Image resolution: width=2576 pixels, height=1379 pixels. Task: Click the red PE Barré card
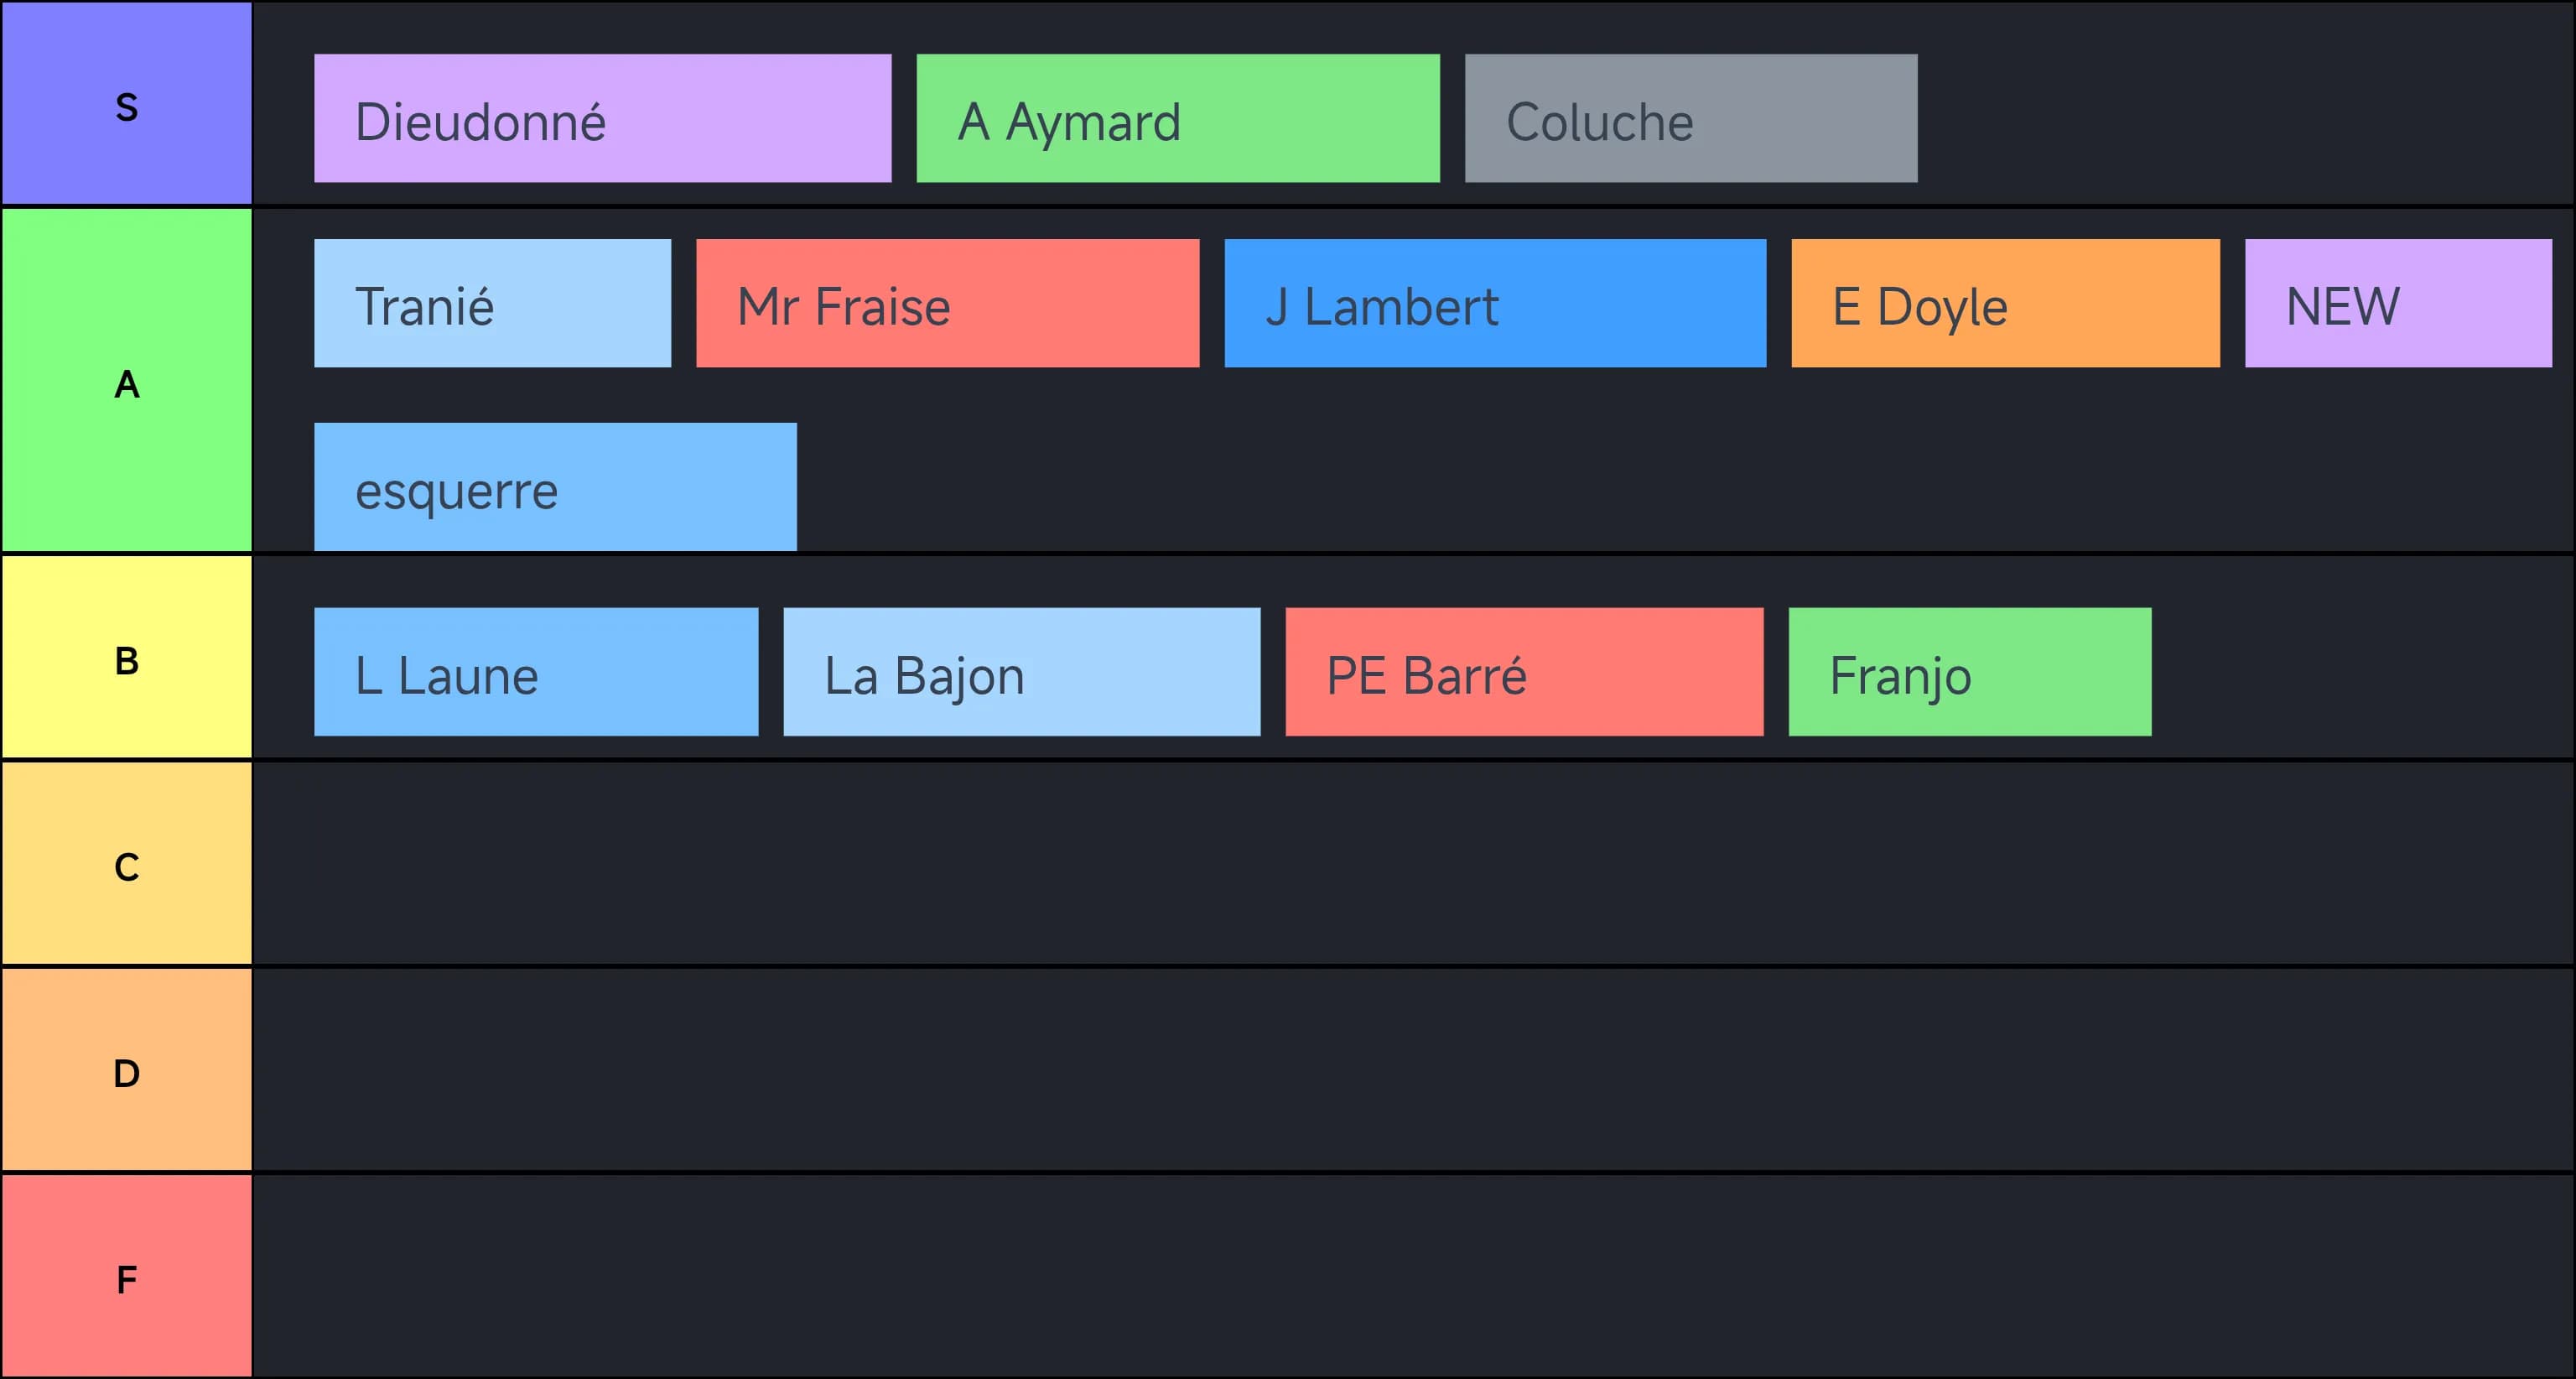pyautogui.click(x=1524, y=672)
